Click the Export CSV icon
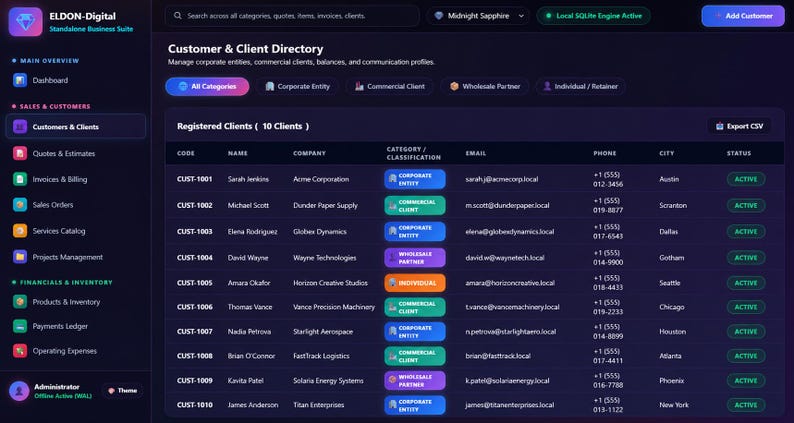The height and width of the screenshot is (423, 794). (x=720, y=126)
